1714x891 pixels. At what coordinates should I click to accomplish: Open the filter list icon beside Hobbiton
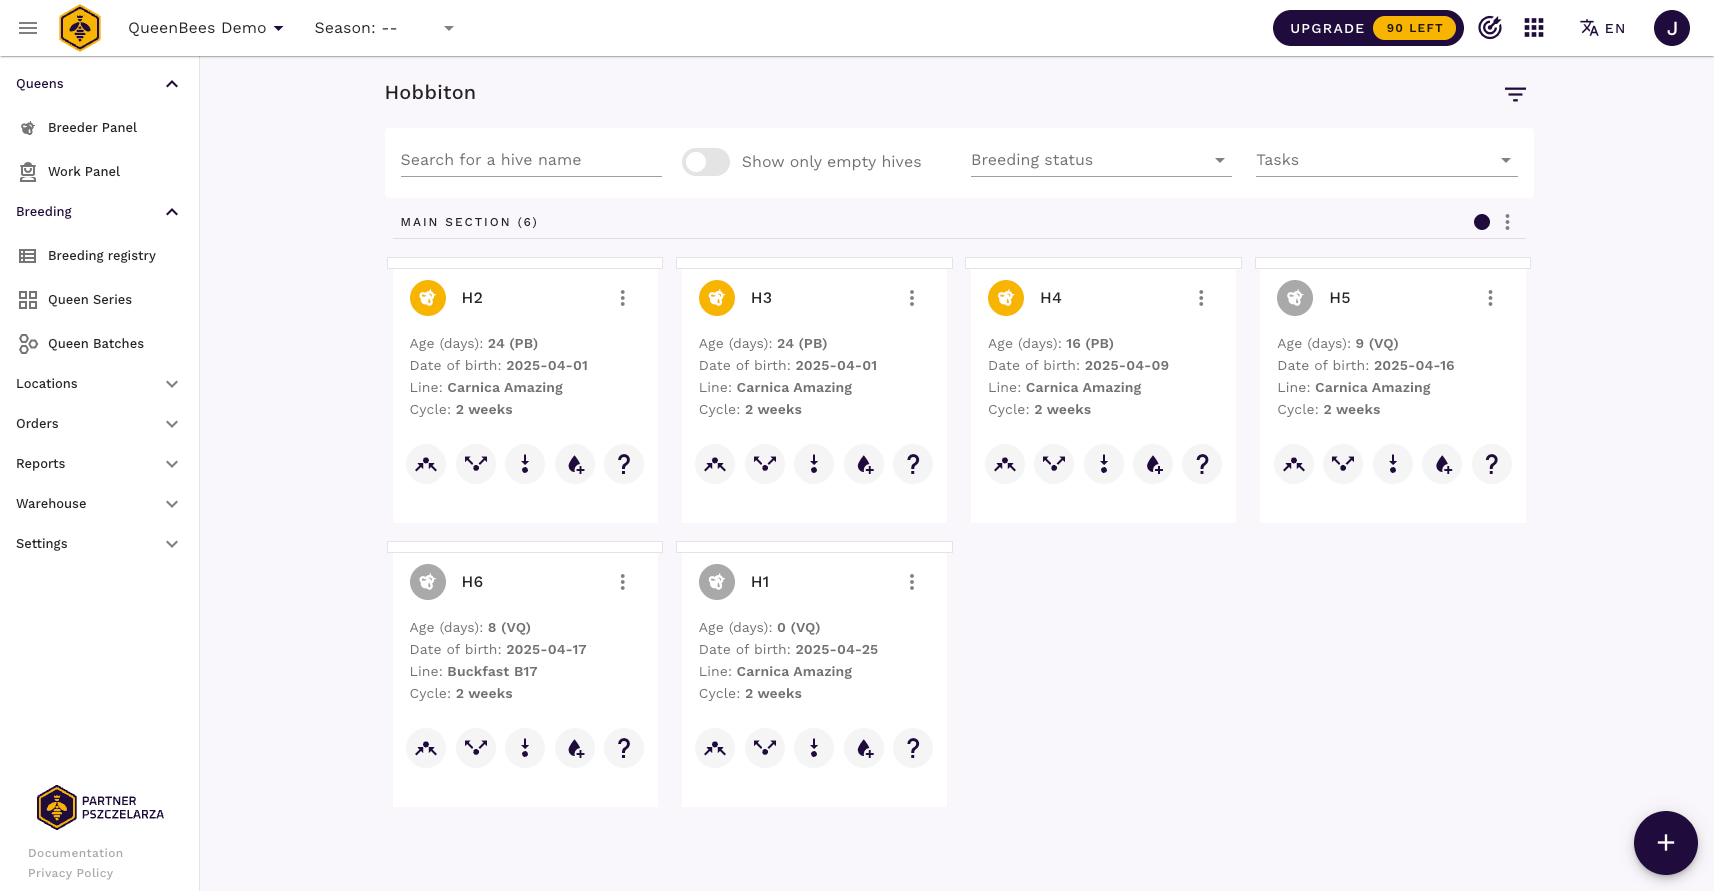(x=1515, y=94)
